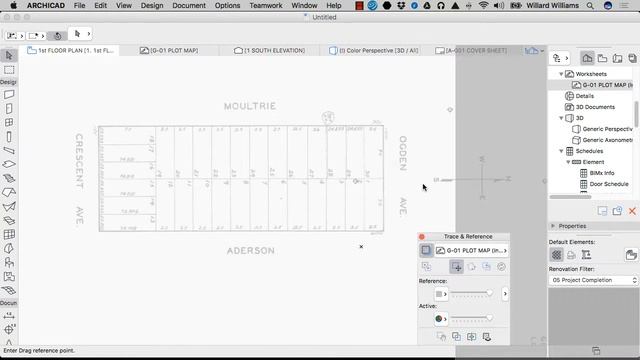Viewport: 640px width, 360px height.
Task: Open Renovation Filter dropdown
Action: 593,280
